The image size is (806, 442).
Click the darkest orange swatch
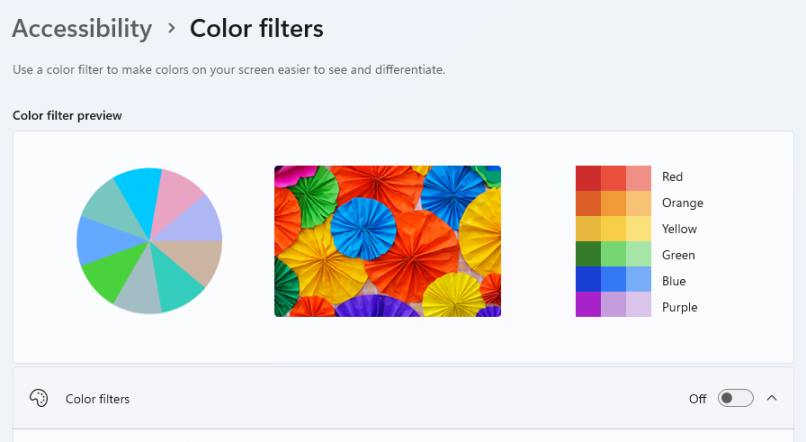(x=588, y=203)
